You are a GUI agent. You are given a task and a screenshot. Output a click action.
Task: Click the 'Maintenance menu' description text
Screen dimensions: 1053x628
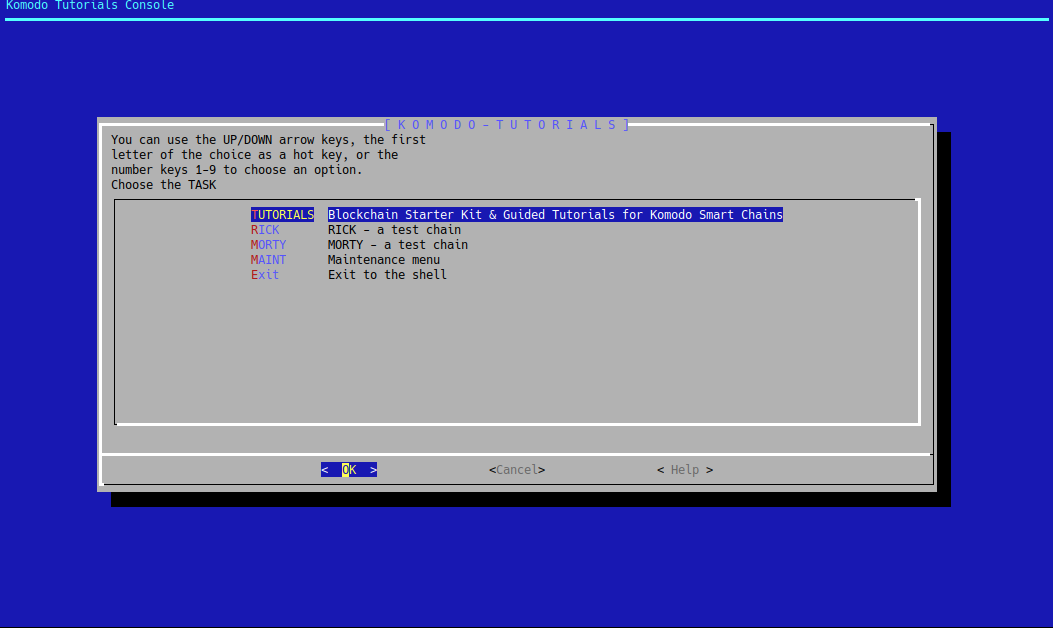click(384, 260)
